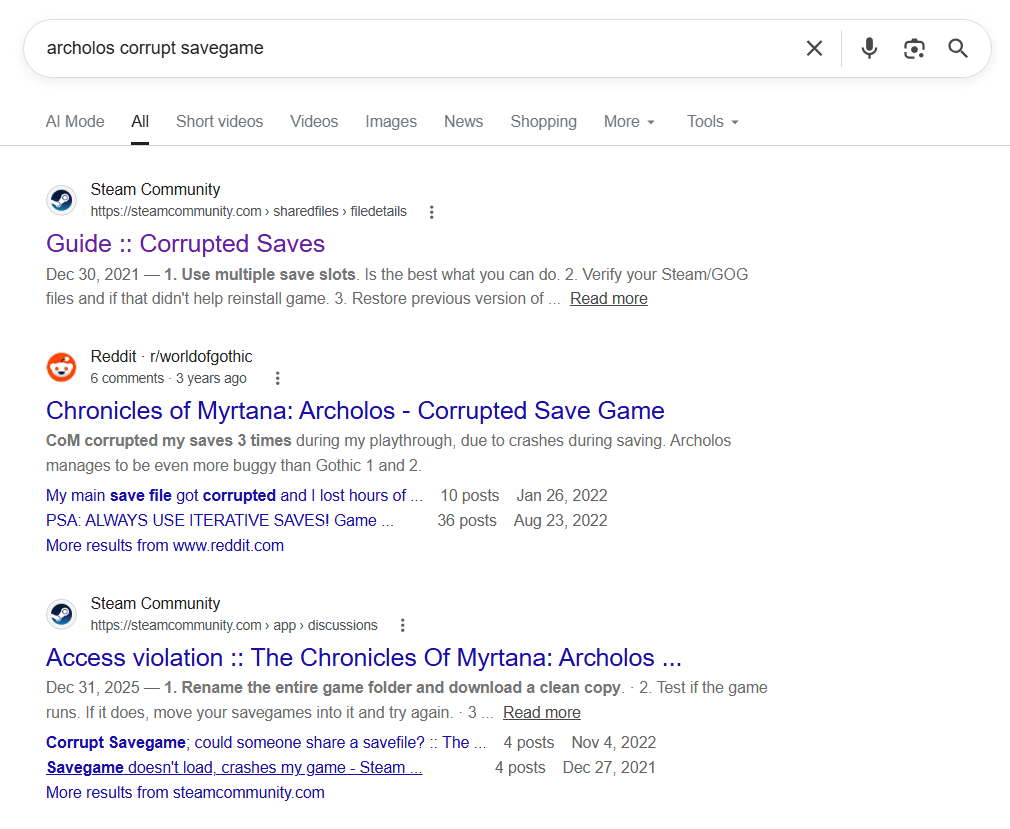Image resolution: width=1010 pixels, height=829 pixels.
Task: Open the Videos tab
Action: 314,121
